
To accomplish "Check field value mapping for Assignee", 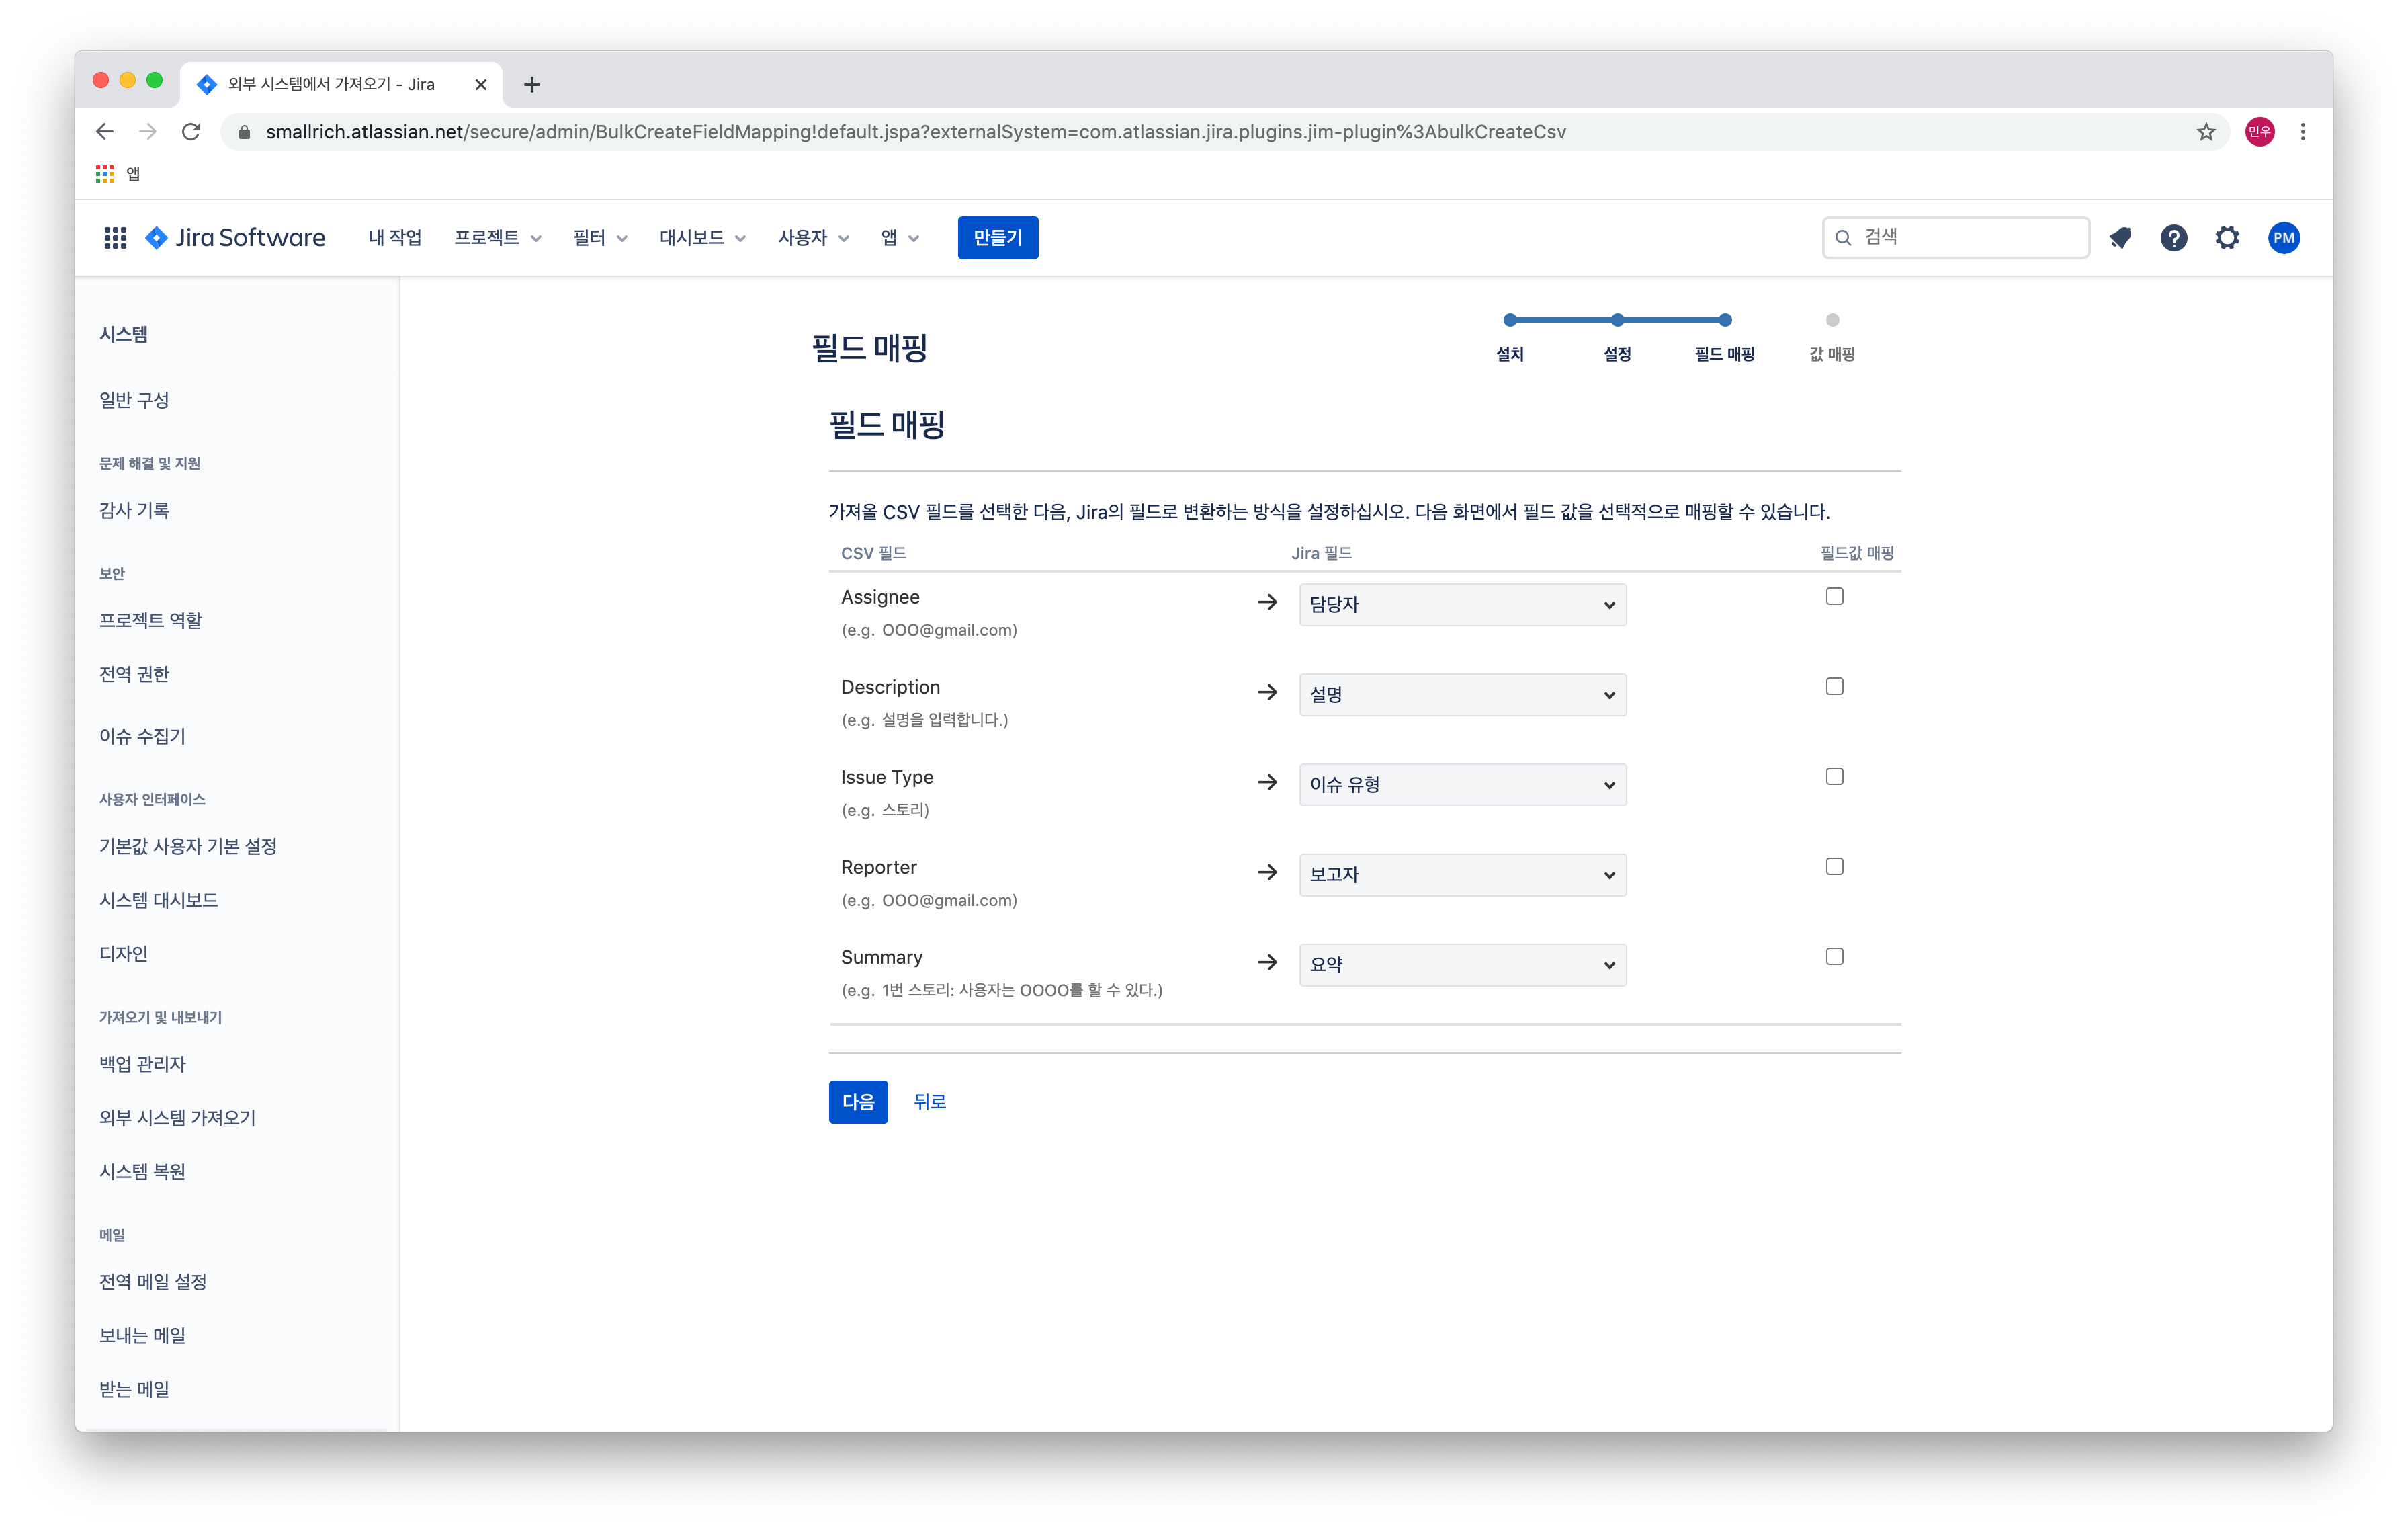I will point(1834,596).
